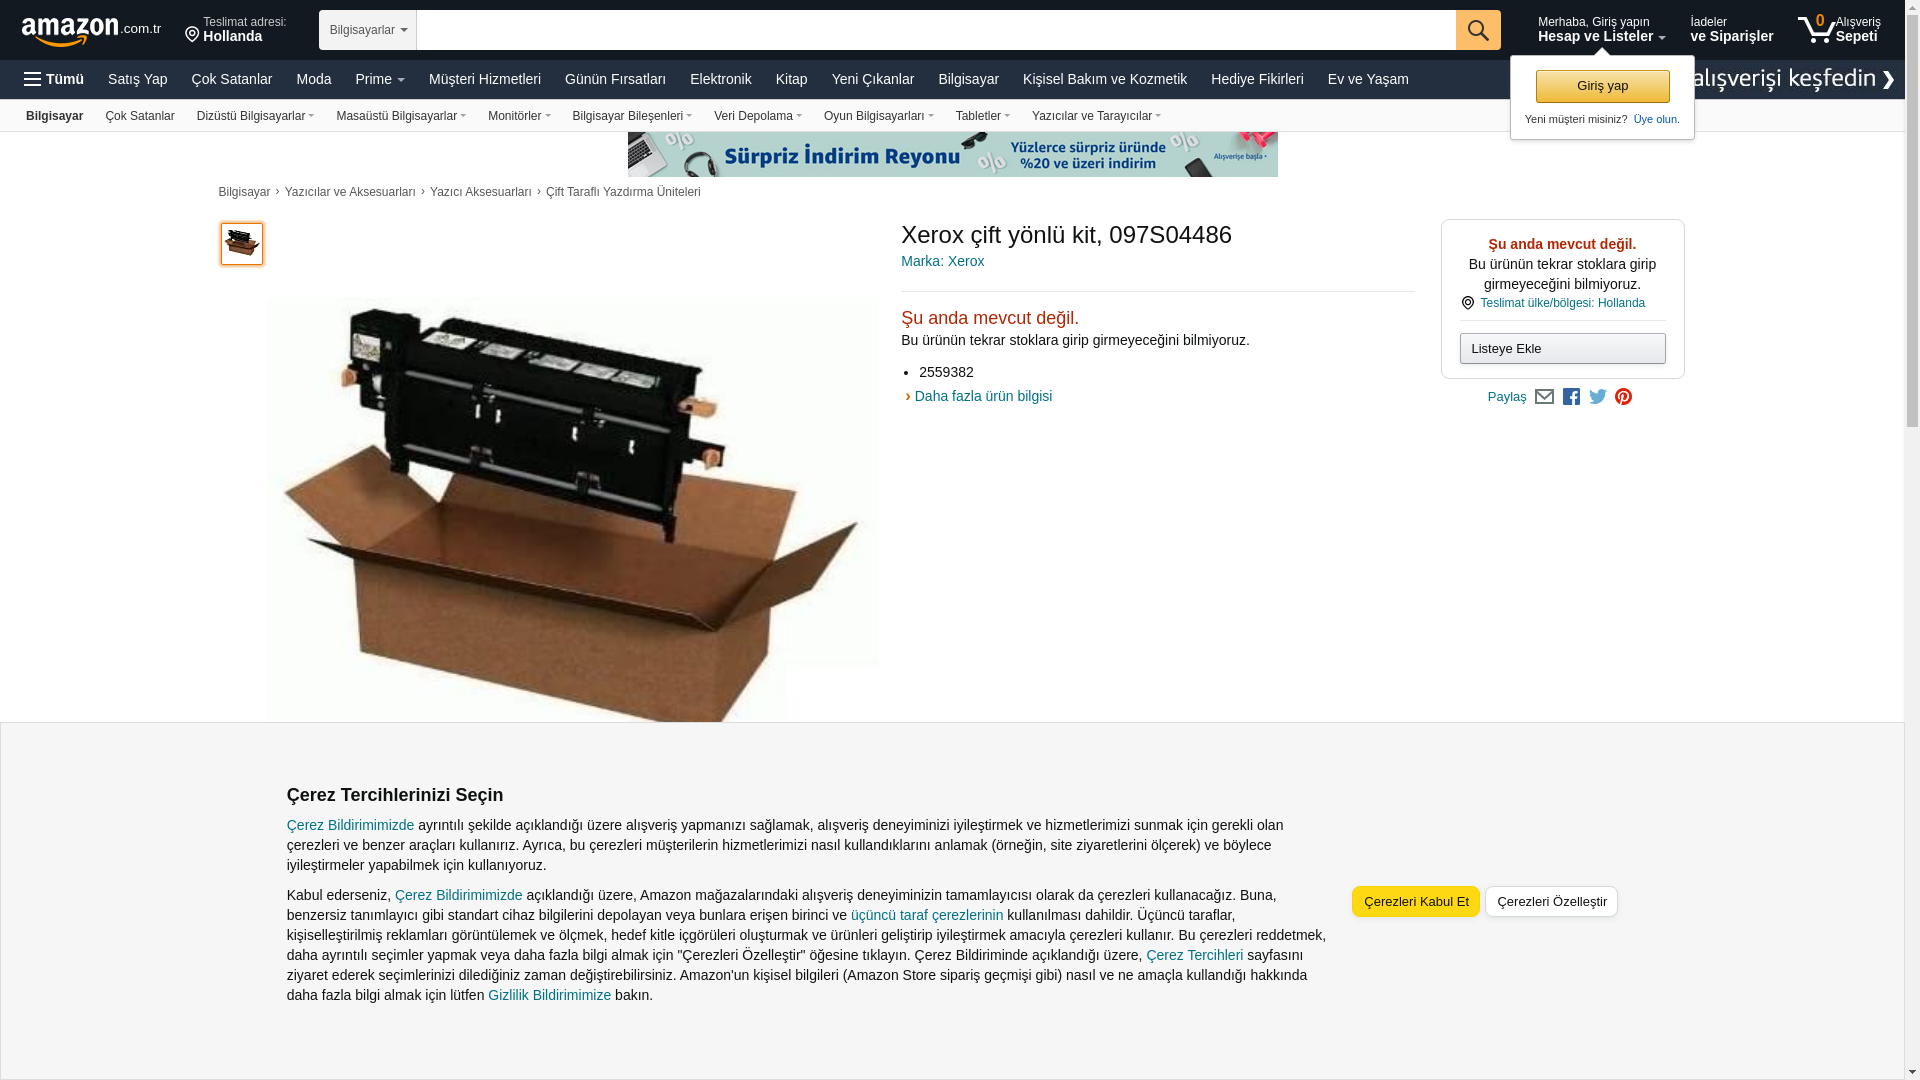1920x1080 pixels.
Task: Share product on Twitter icon
Action: click(x=1598, y=397)
